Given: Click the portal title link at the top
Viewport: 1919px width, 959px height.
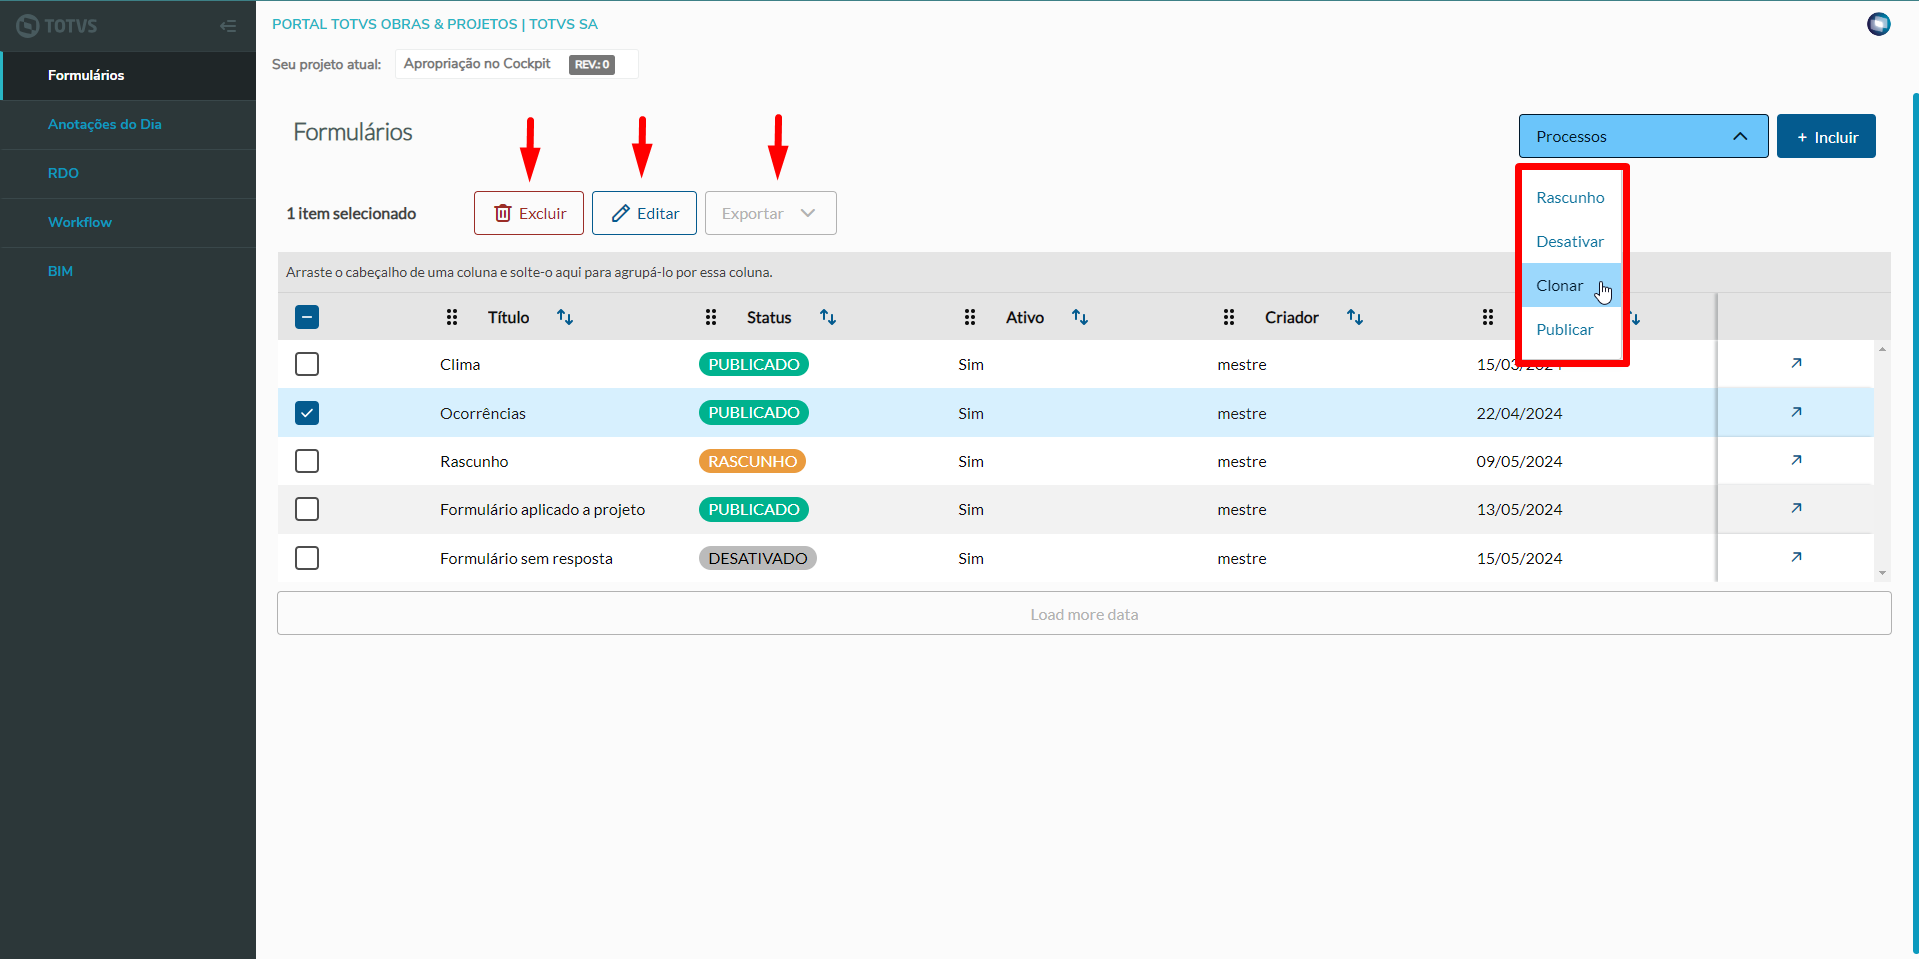Looking at the screenshot, I should pyautogui.click(x=435, y=24).
